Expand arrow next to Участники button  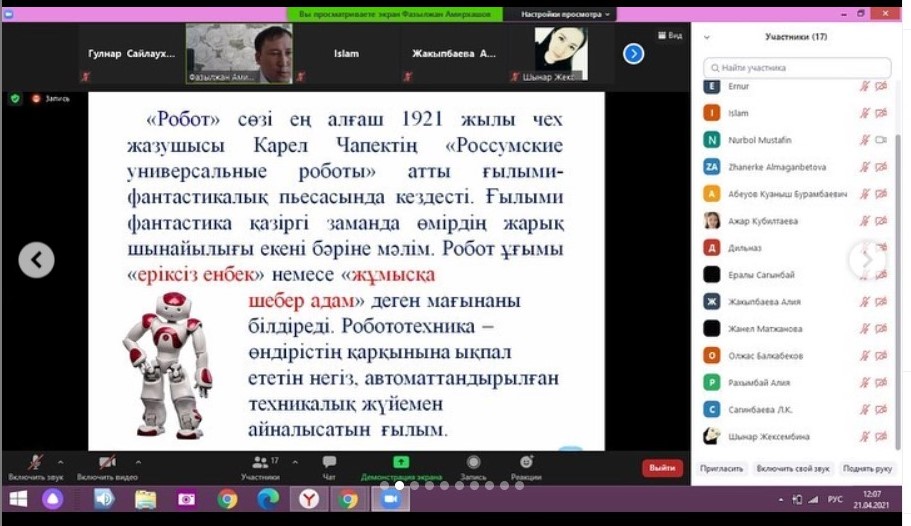coord(295,463)
